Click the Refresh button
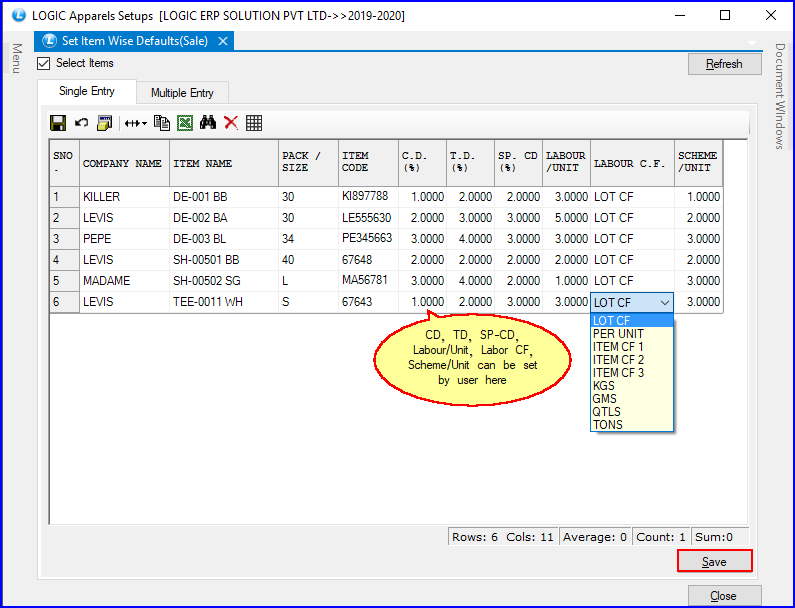Screen dimensions: 795x608 tap(725, 64)
